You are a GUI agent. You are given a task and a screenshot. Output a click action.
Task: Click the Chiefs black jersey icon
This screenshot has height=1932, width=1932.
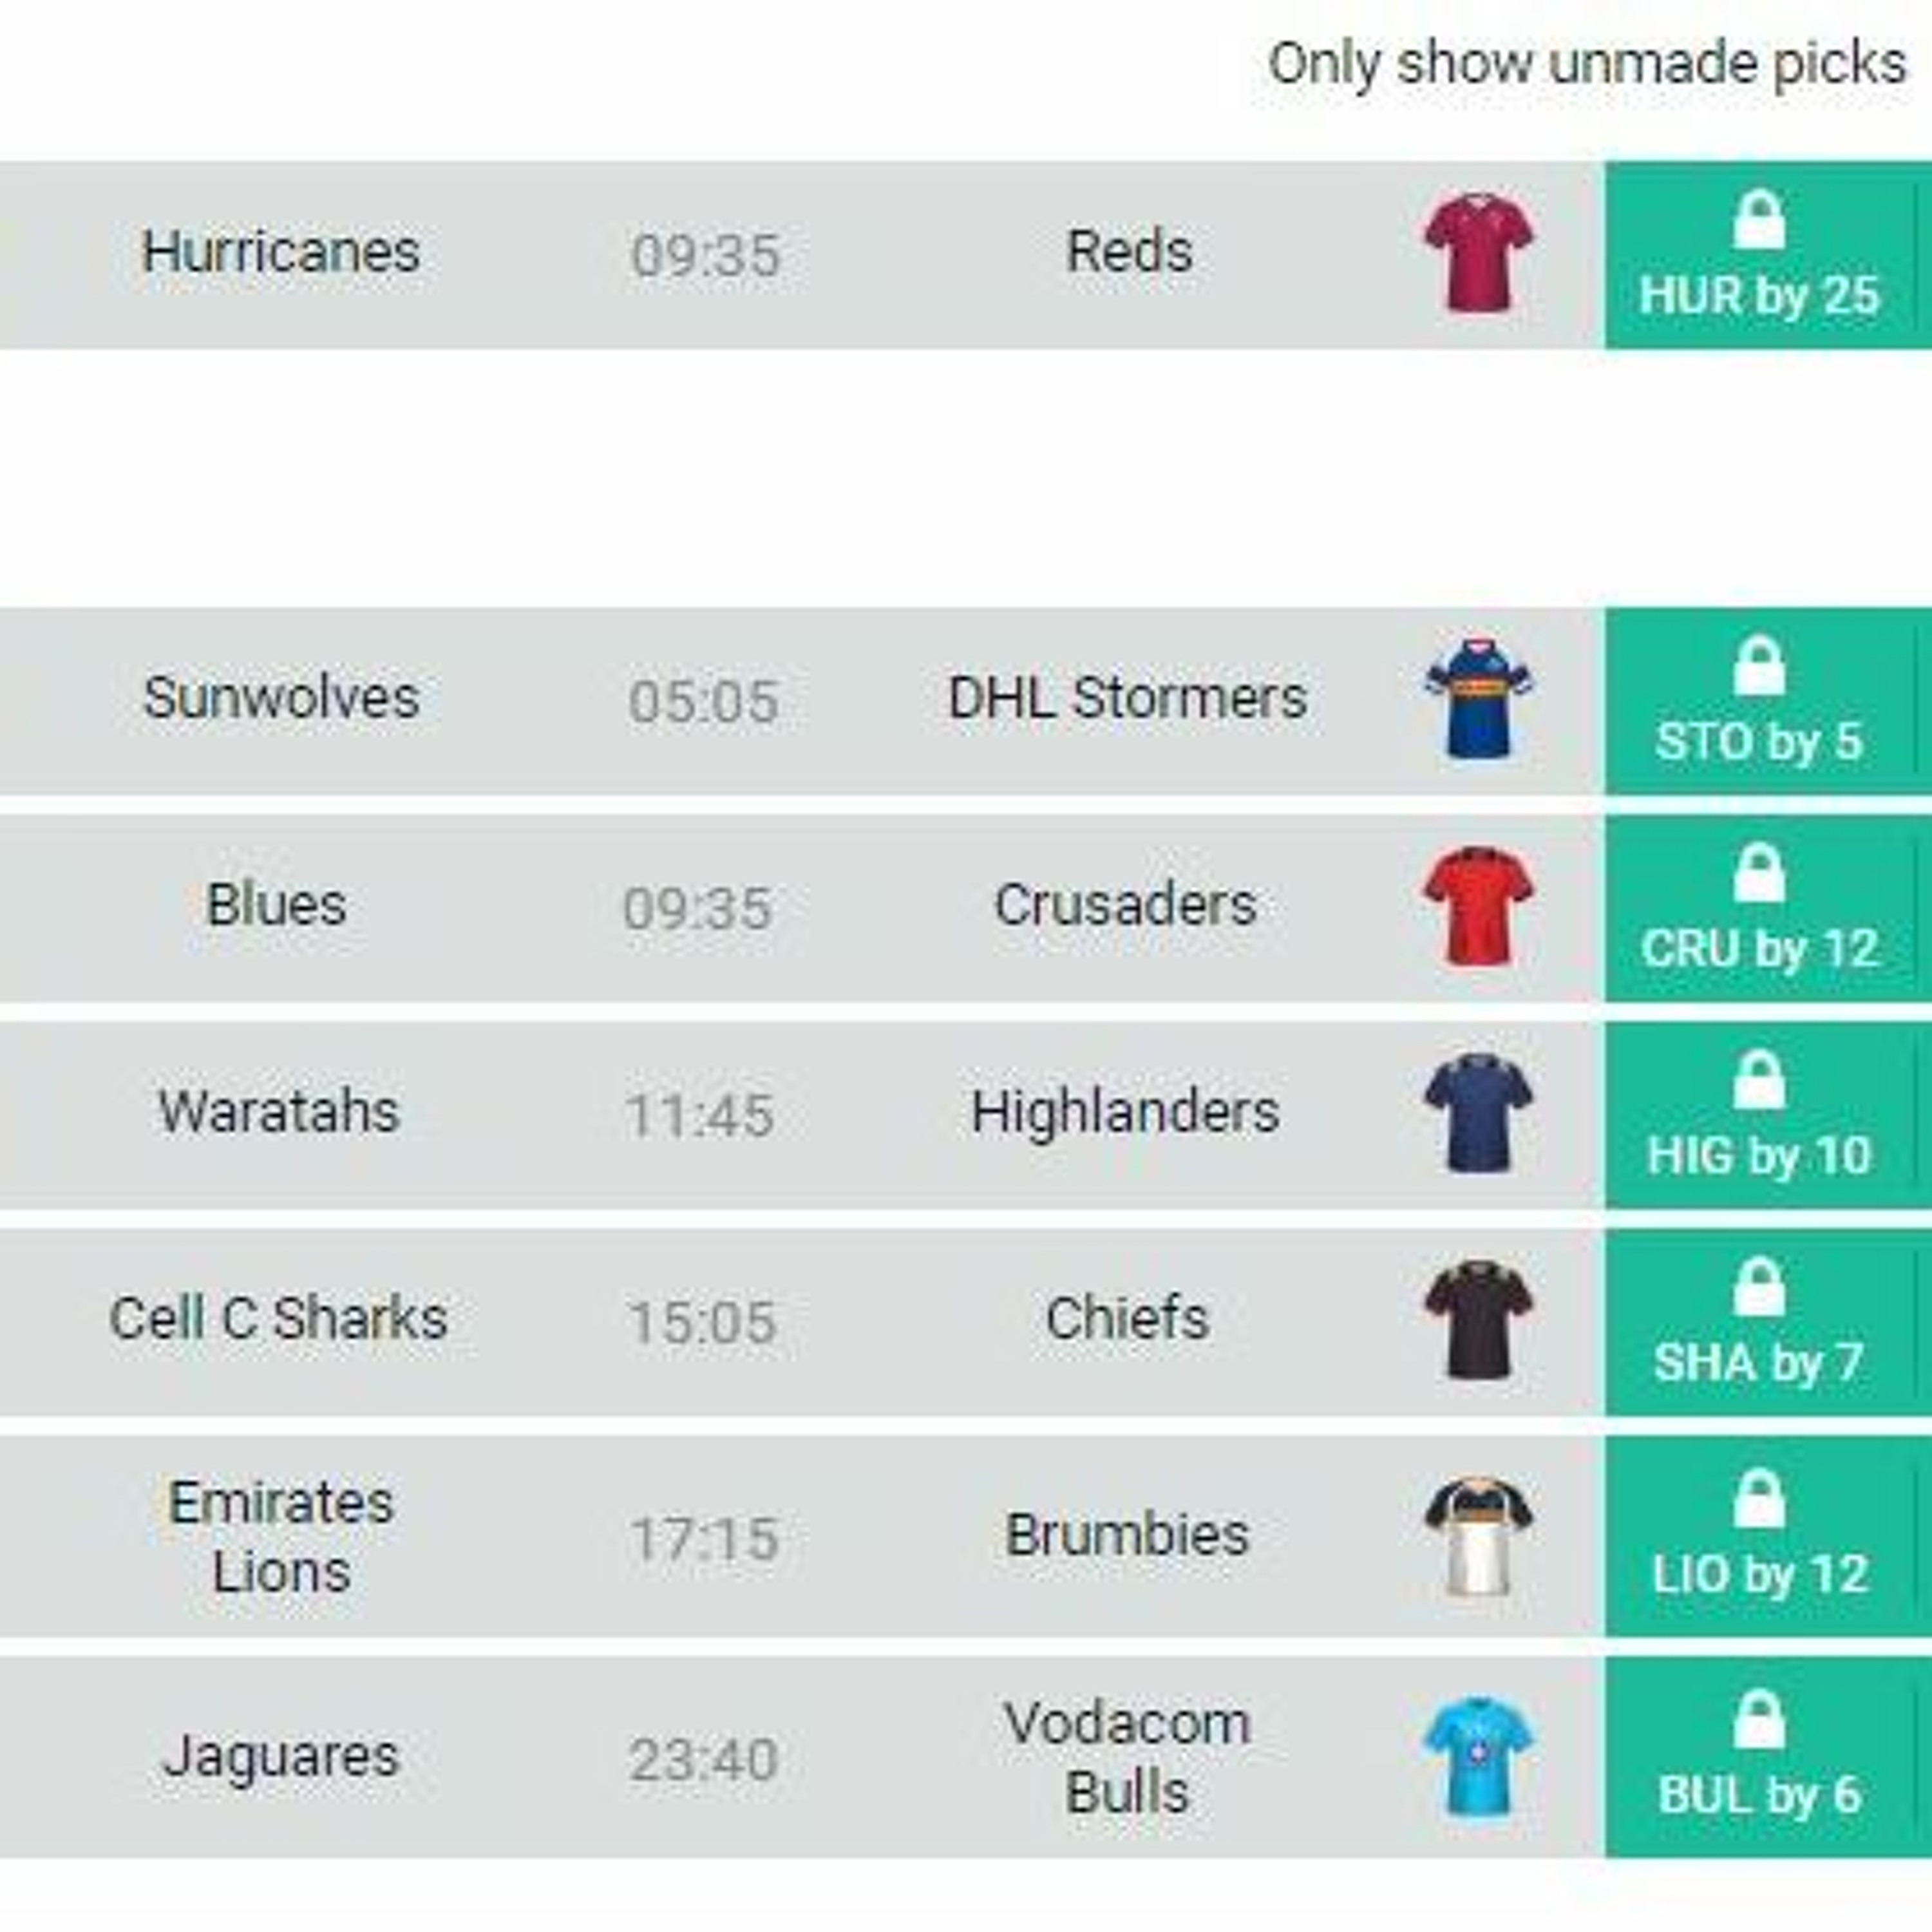1478,1321
